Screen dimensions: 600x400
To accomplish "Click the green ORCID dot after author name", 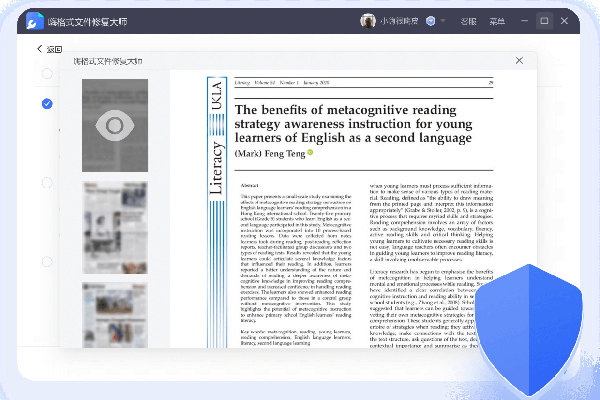I will pyautogui.click(x=310, y=152).
